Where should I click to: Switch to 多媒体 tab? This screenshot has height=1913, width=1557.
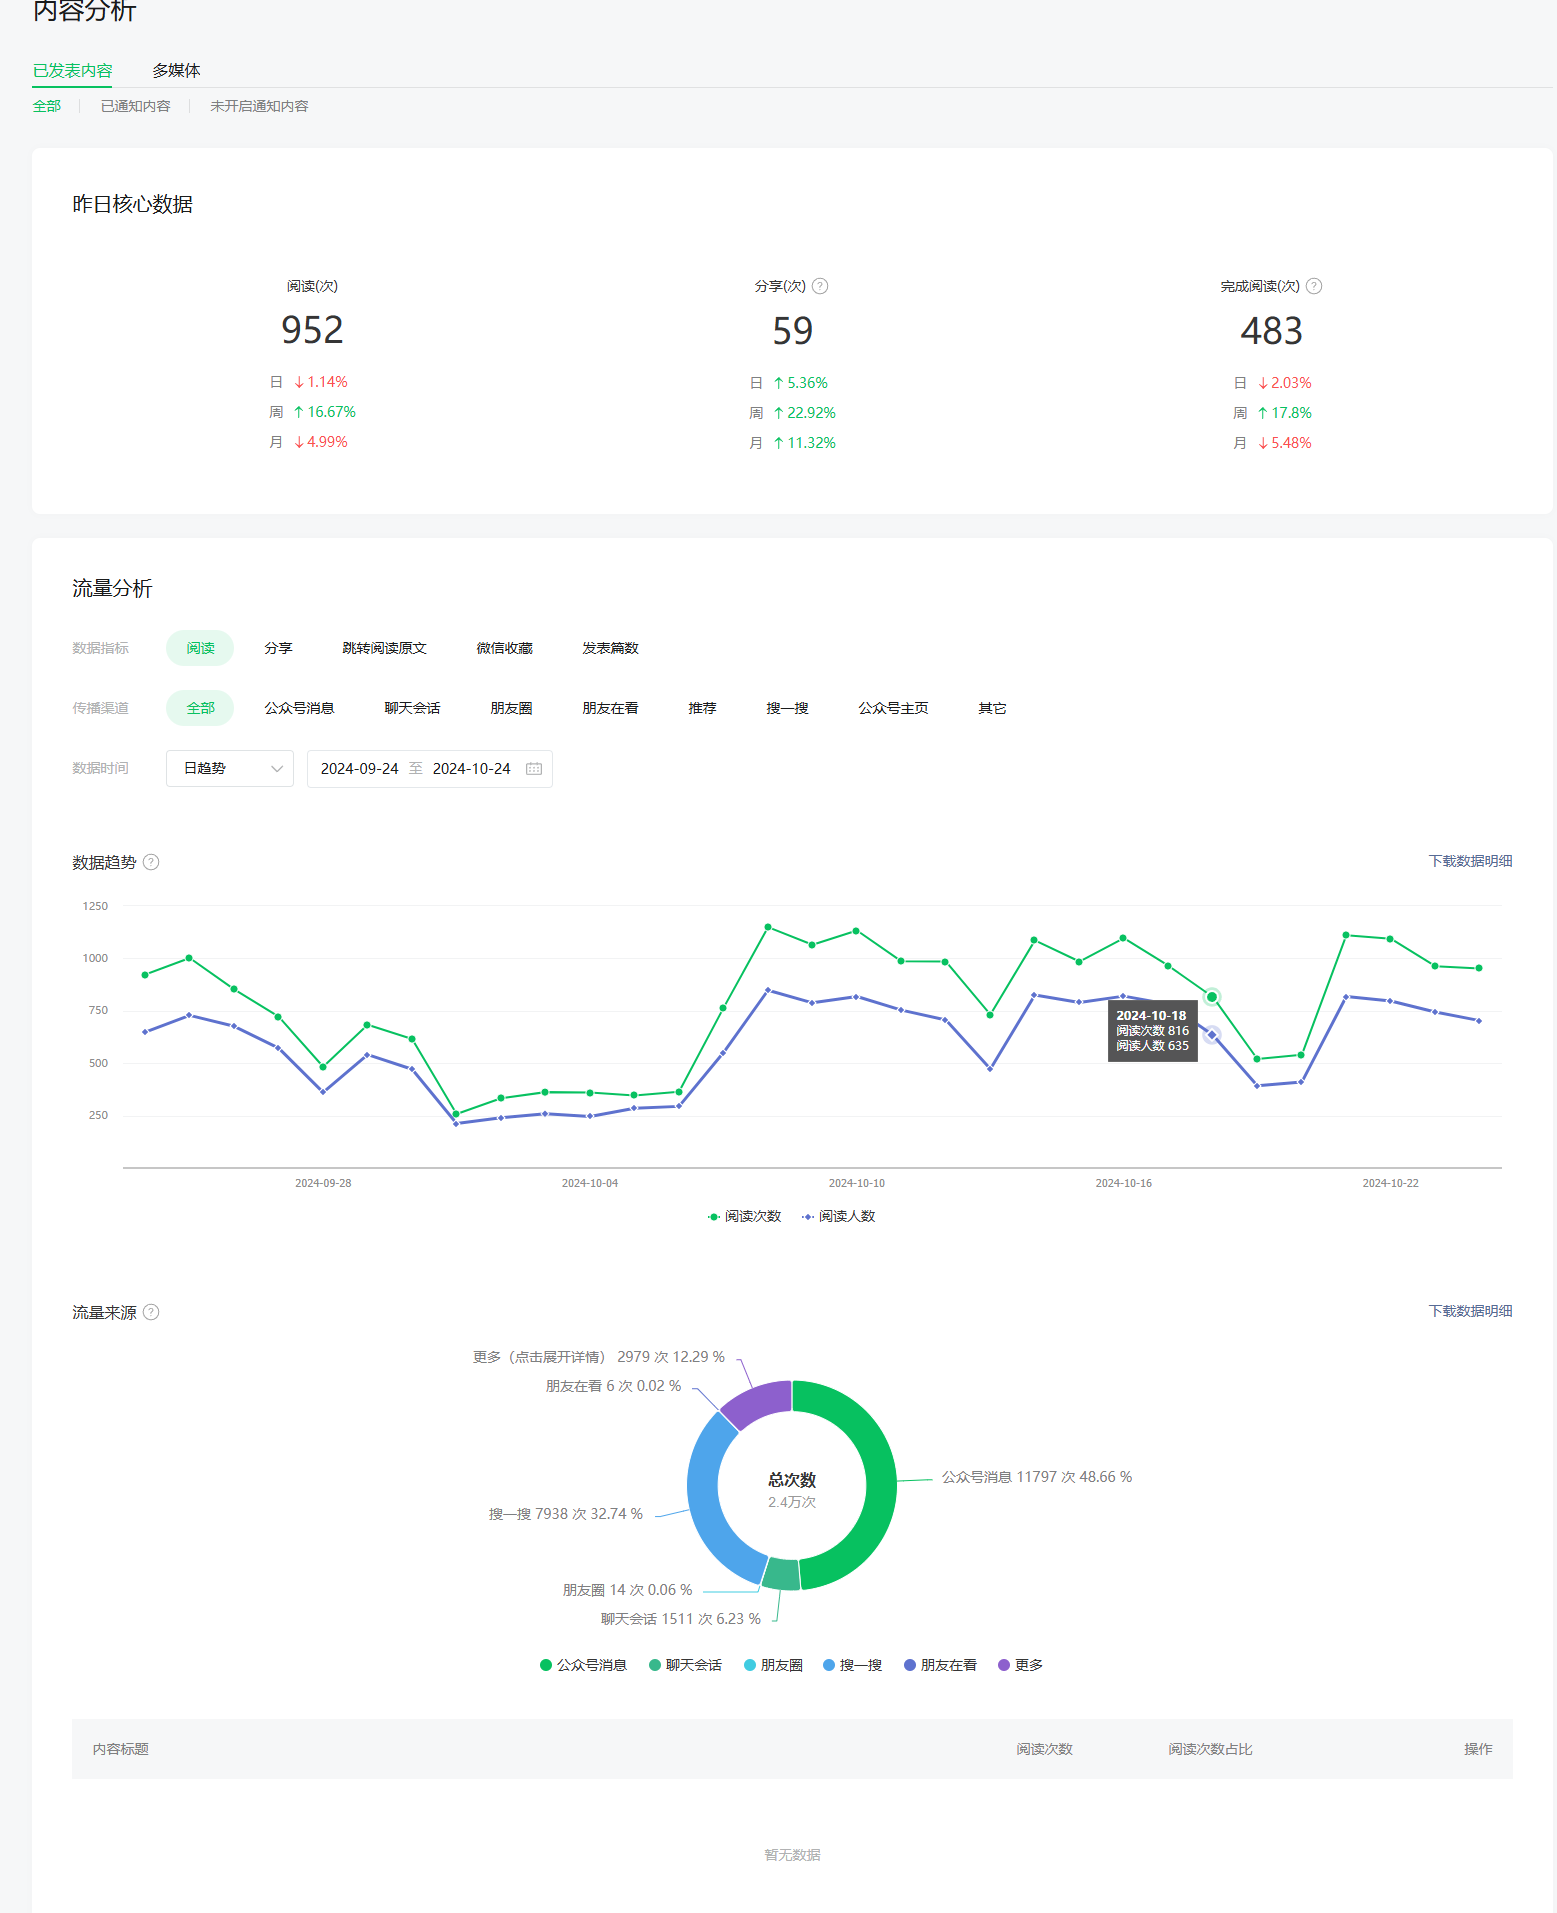click(176, 70)
